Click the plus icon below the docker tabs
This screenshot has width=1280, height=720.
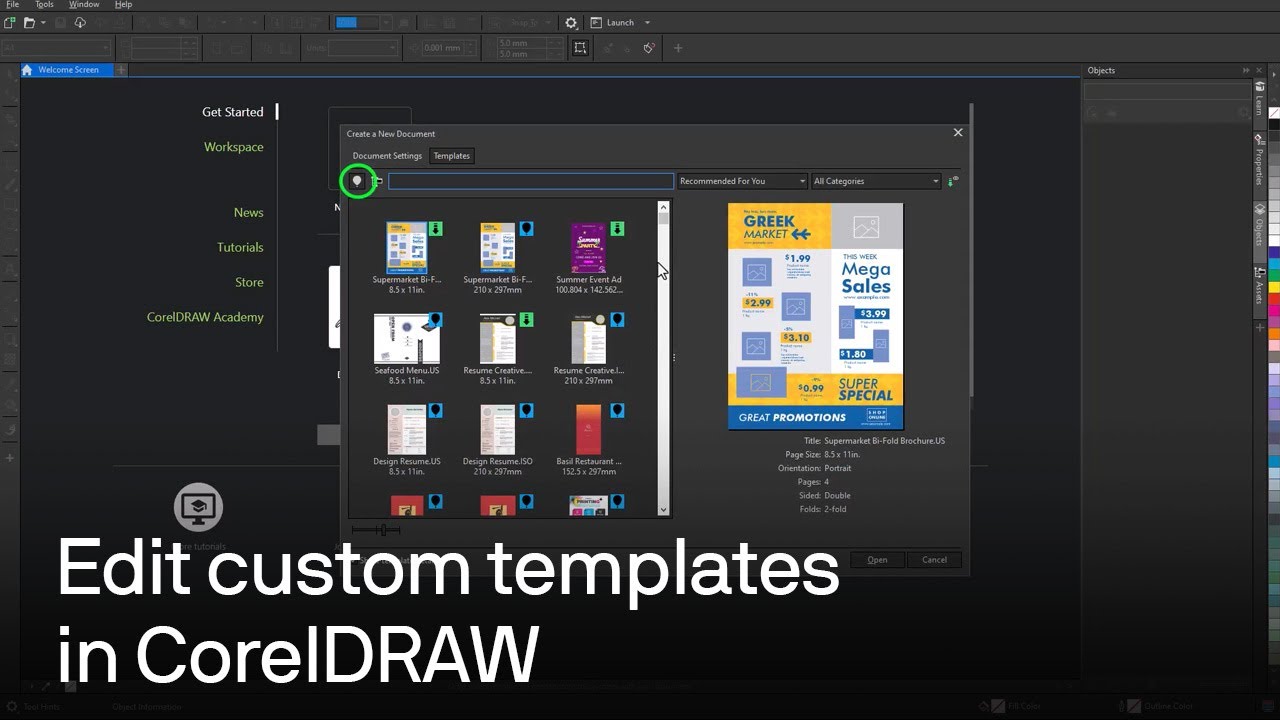click(x=1259, y=327)
